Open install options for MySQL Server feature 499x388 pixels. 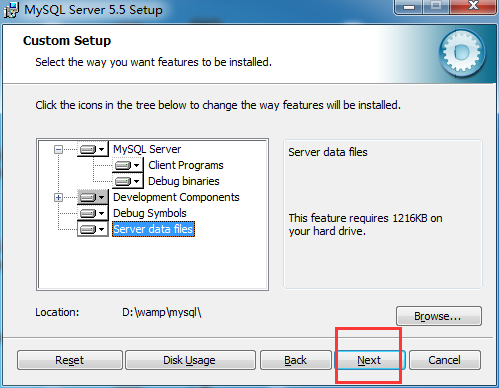pyautogui.click(x=93, y=149)
